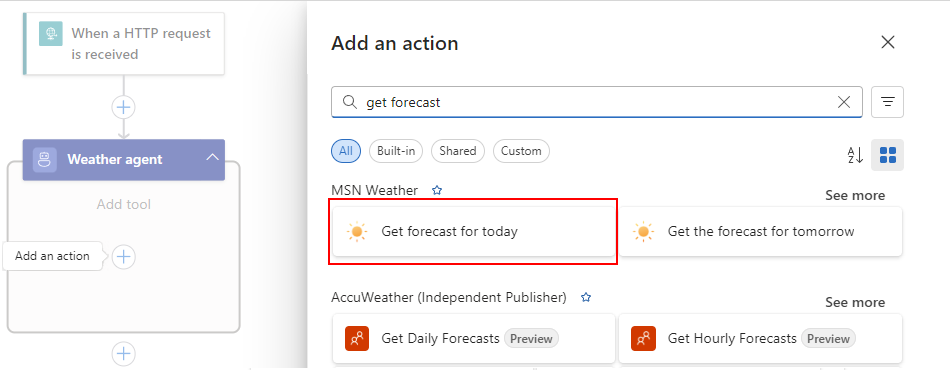Favorite AccuWeather connector with the star icon
The height and width of the screenshot is (370, 950).
click(x=586, y=297)
